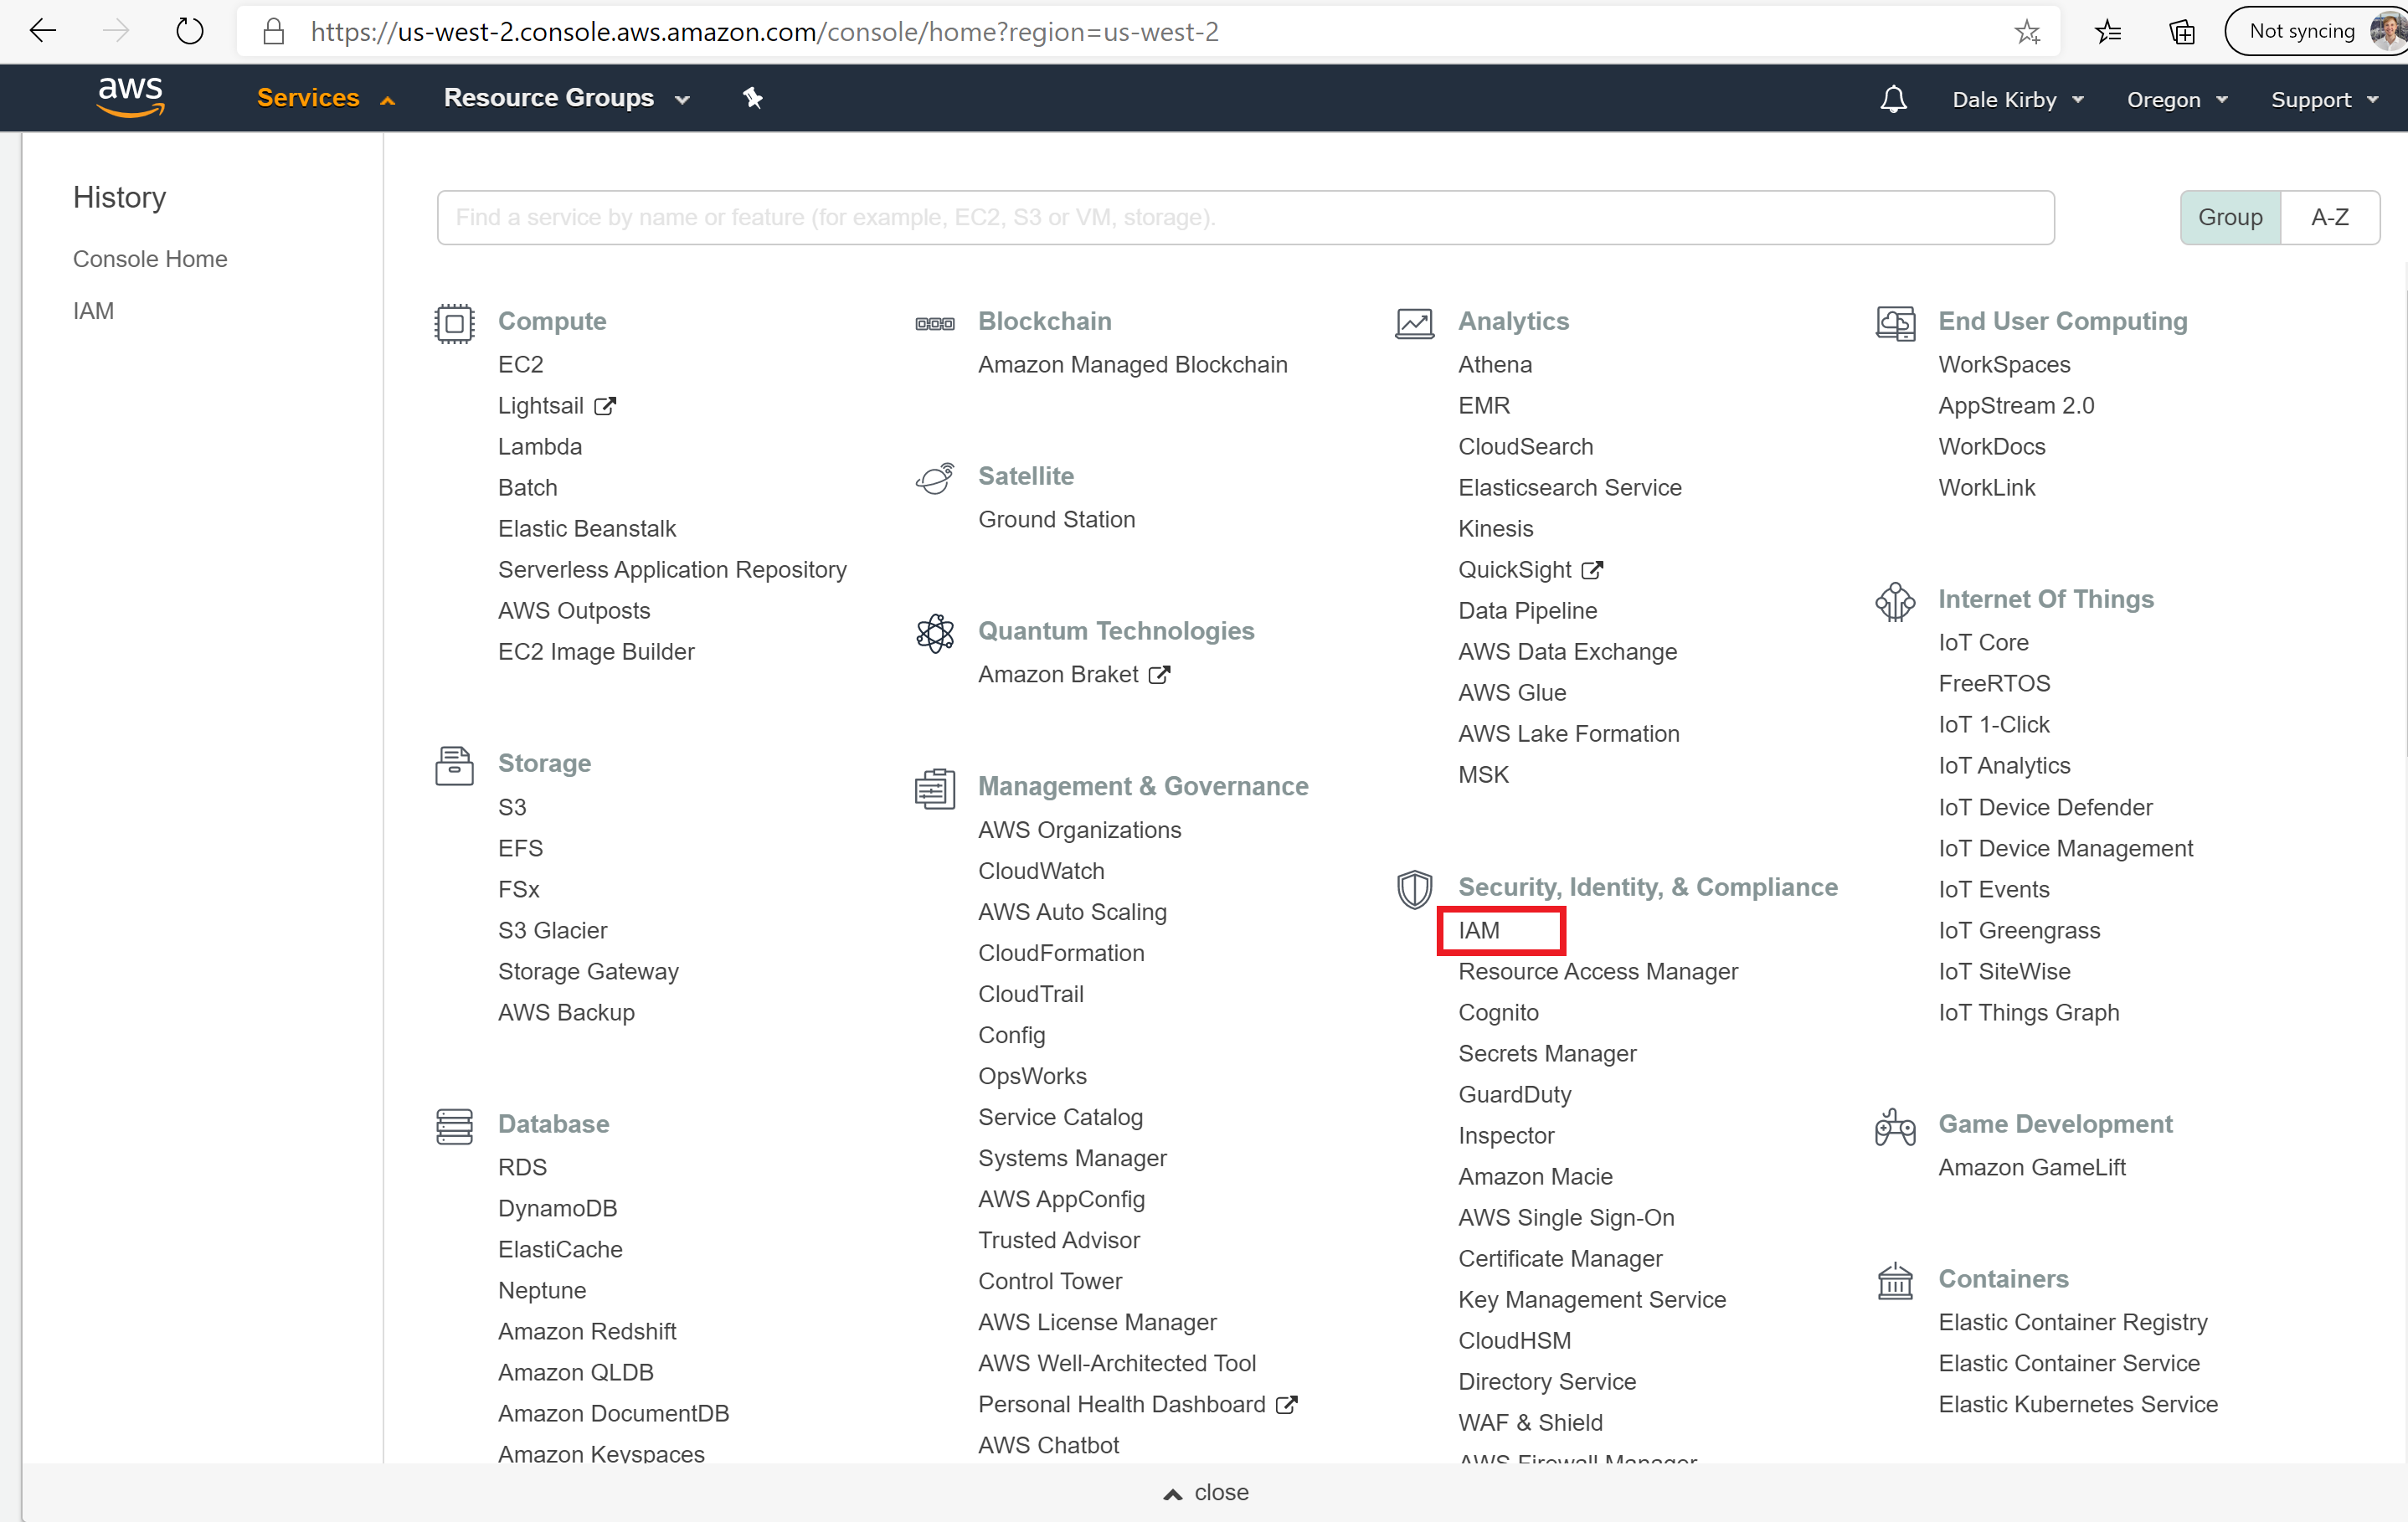This screenshot has width=2408, height=1522.
Task: Click the Find a service search box
Action: point(1245,217)
